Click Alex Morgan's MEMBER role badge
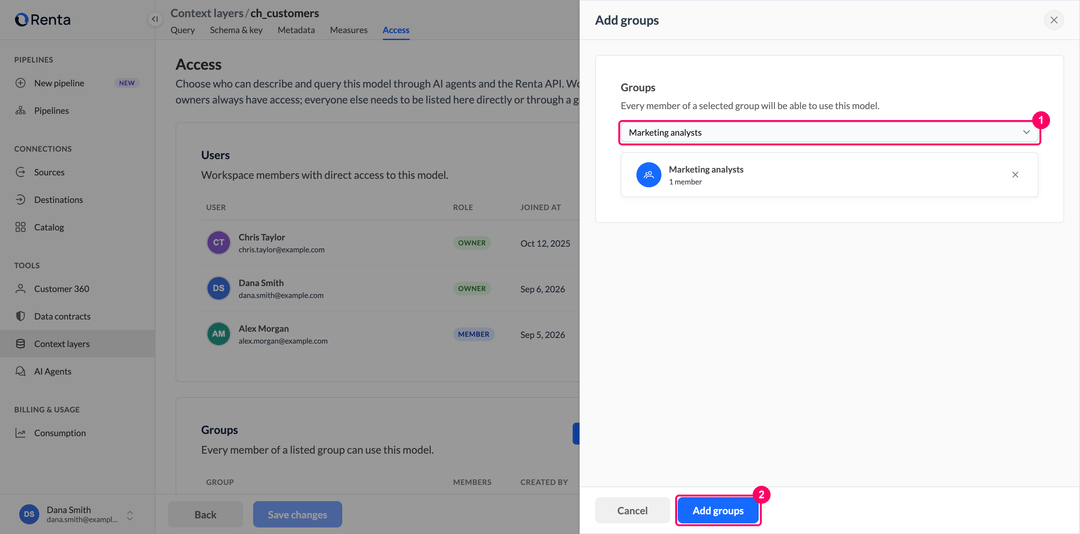Image resolution: width=1080 pixels, height=534 pixels. tap(474, 333)
